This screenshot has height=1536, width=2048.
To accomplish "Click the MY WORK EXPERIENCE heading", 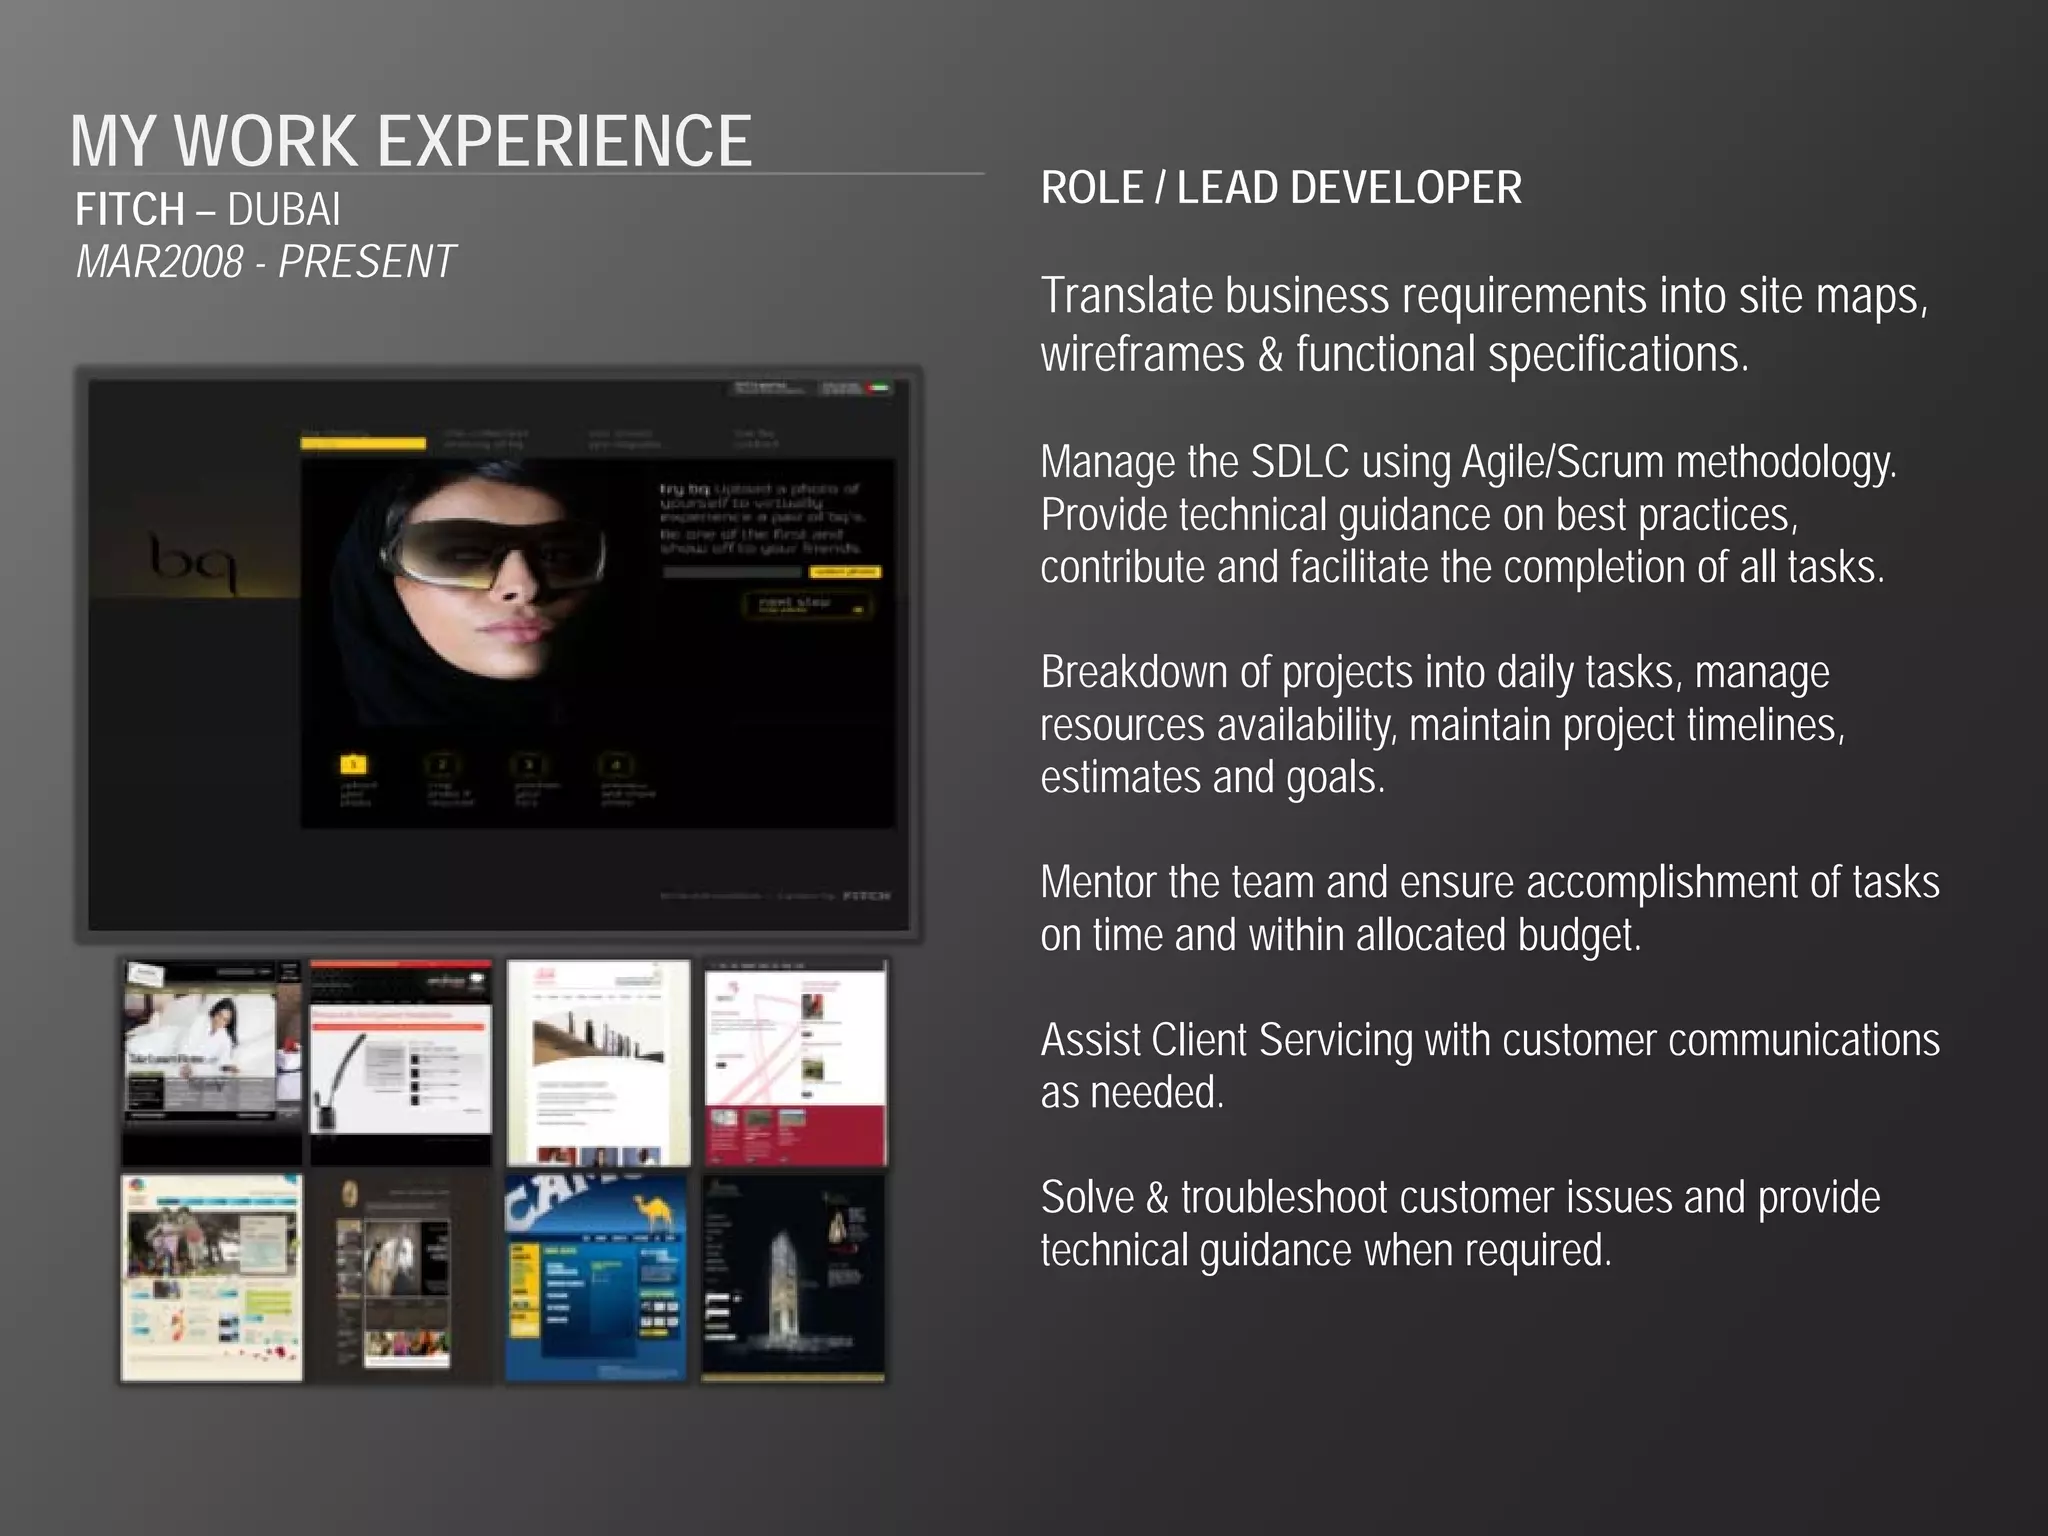I will [411, 141].
